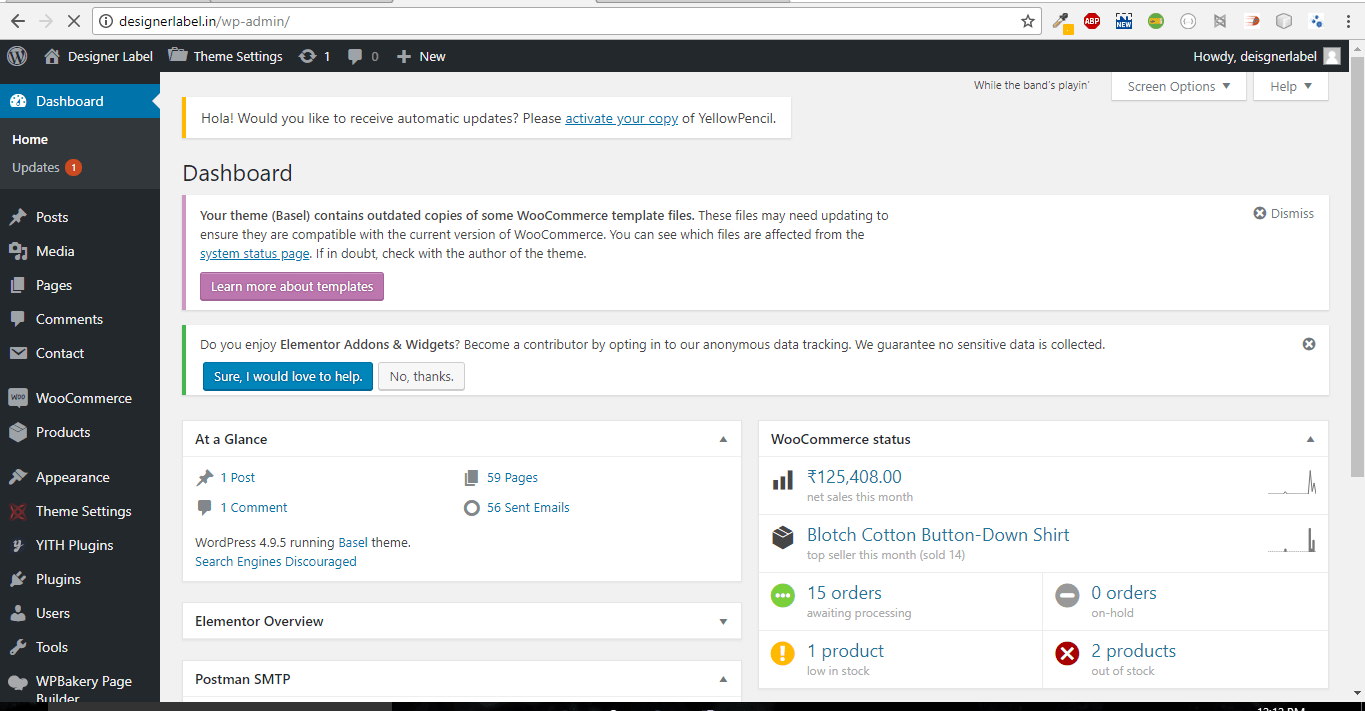Open 0 orders on-hold

pos(1124,593)
